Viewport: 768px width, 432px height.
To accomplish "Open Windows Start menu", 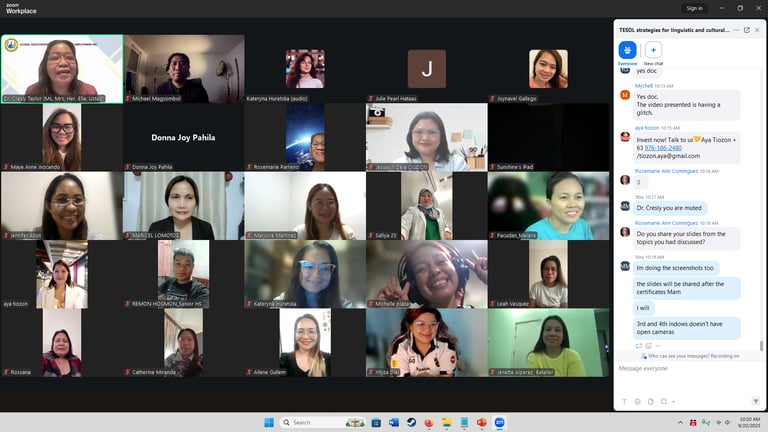I will click(x=269, y=423).
